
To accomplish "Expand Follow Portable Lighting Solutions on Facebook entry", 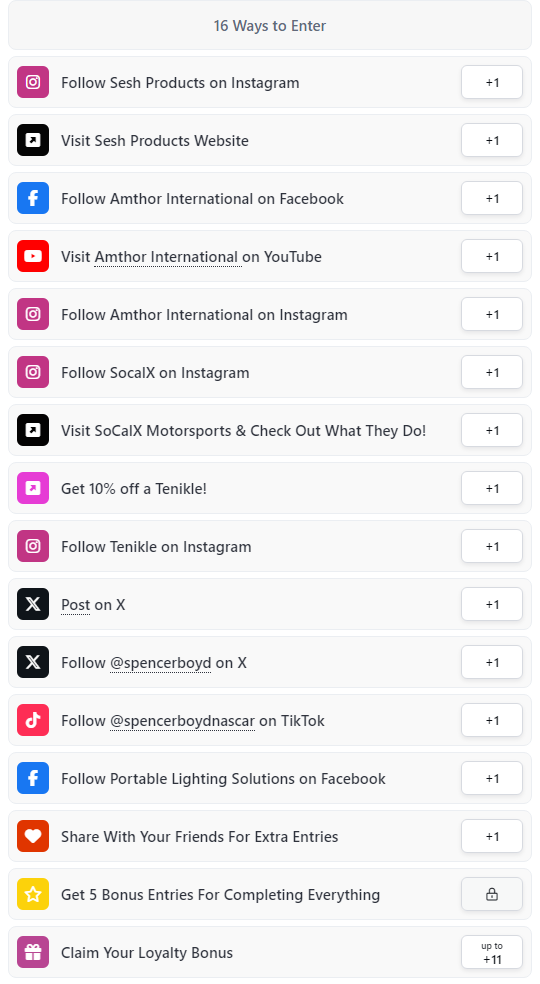I will pyautogui.click(x=270, y=779).
